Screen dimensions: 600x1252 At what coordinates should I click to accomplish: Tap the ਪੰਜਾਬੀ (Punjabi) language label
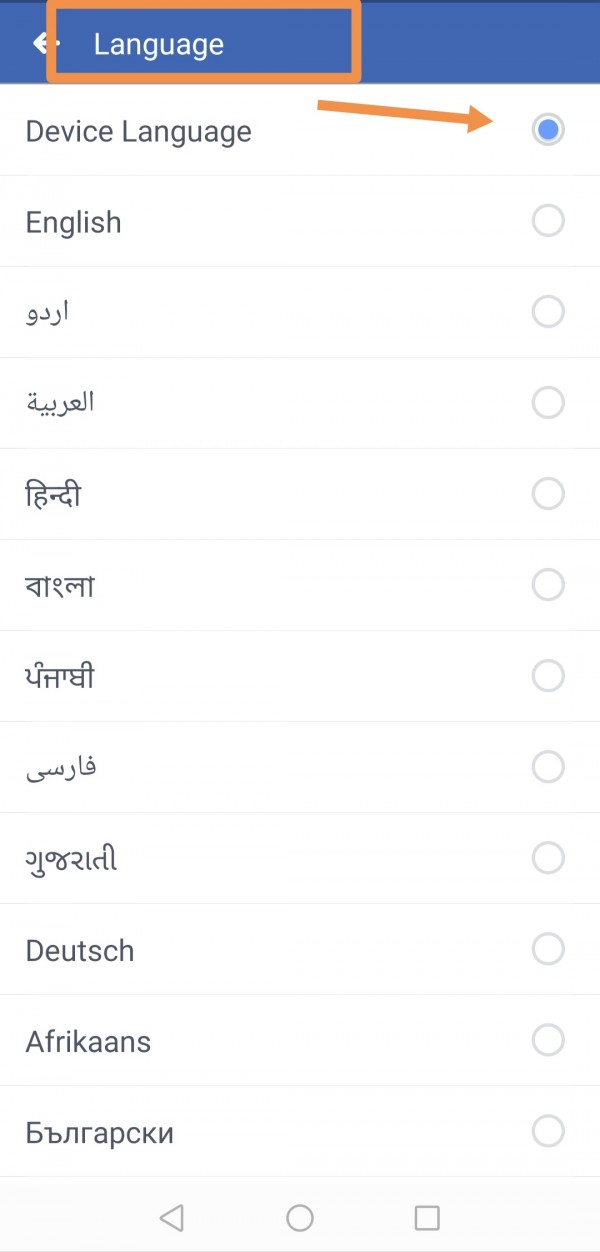click(60, 677)
